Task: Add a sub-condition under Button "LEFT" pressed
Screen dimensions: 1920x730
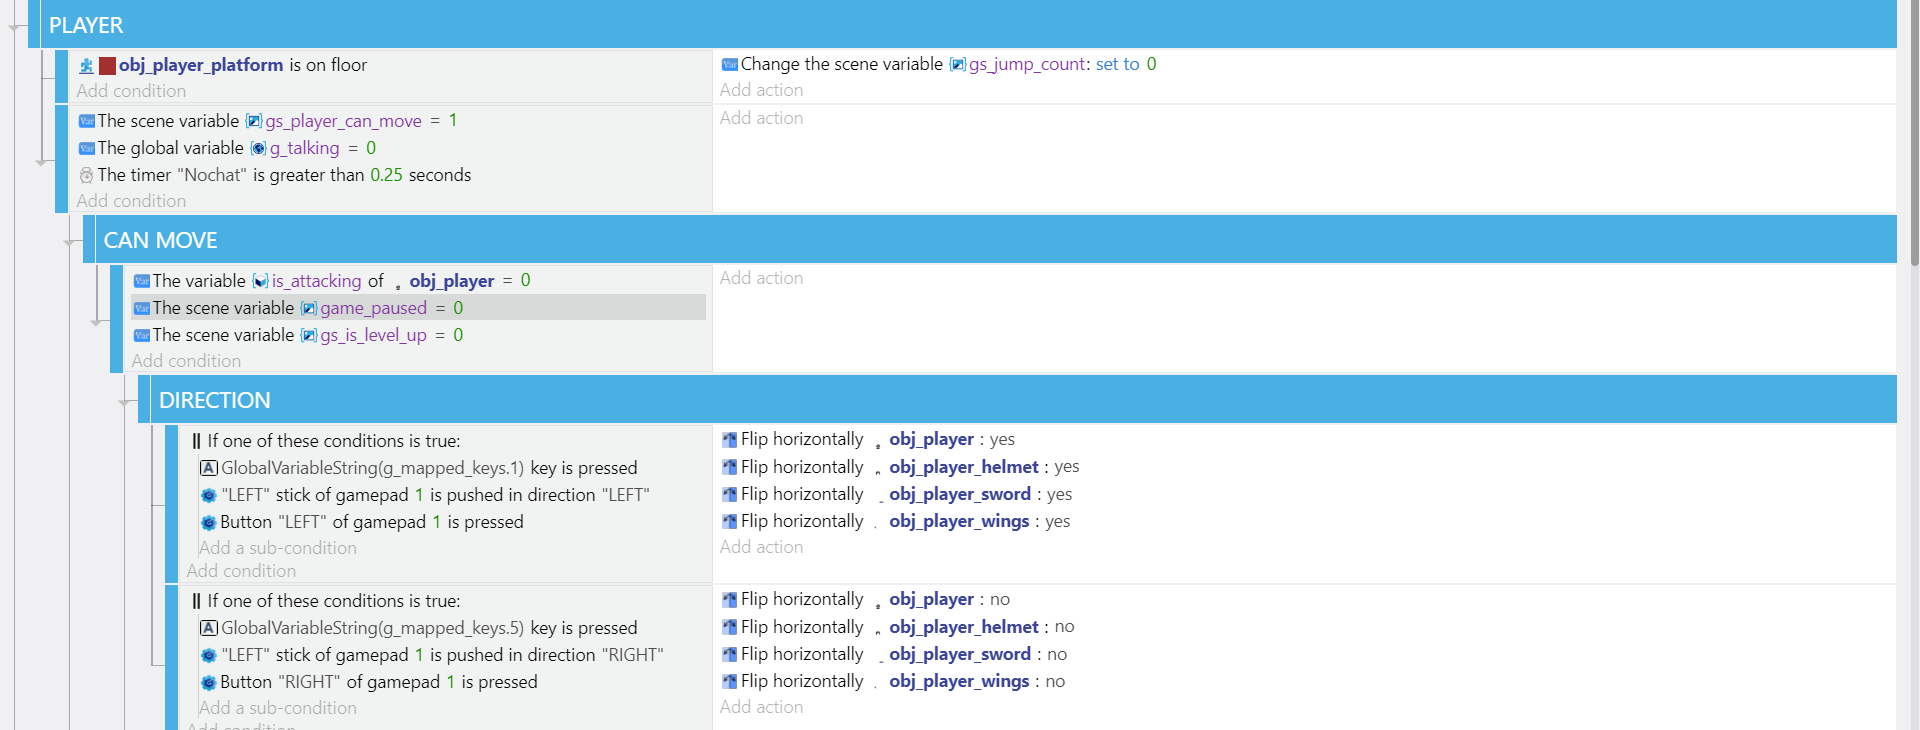Action: coord(277,548)
